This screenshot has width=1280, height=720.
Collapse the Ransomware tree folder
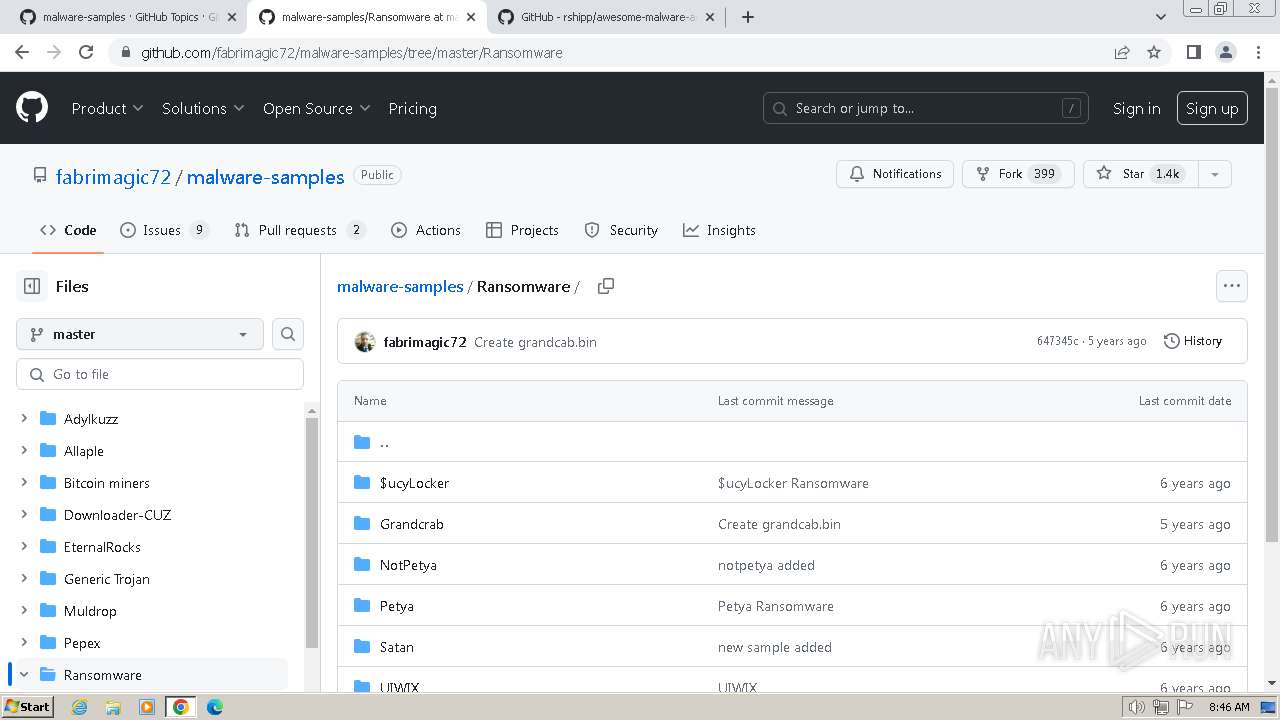pos(24,675)
